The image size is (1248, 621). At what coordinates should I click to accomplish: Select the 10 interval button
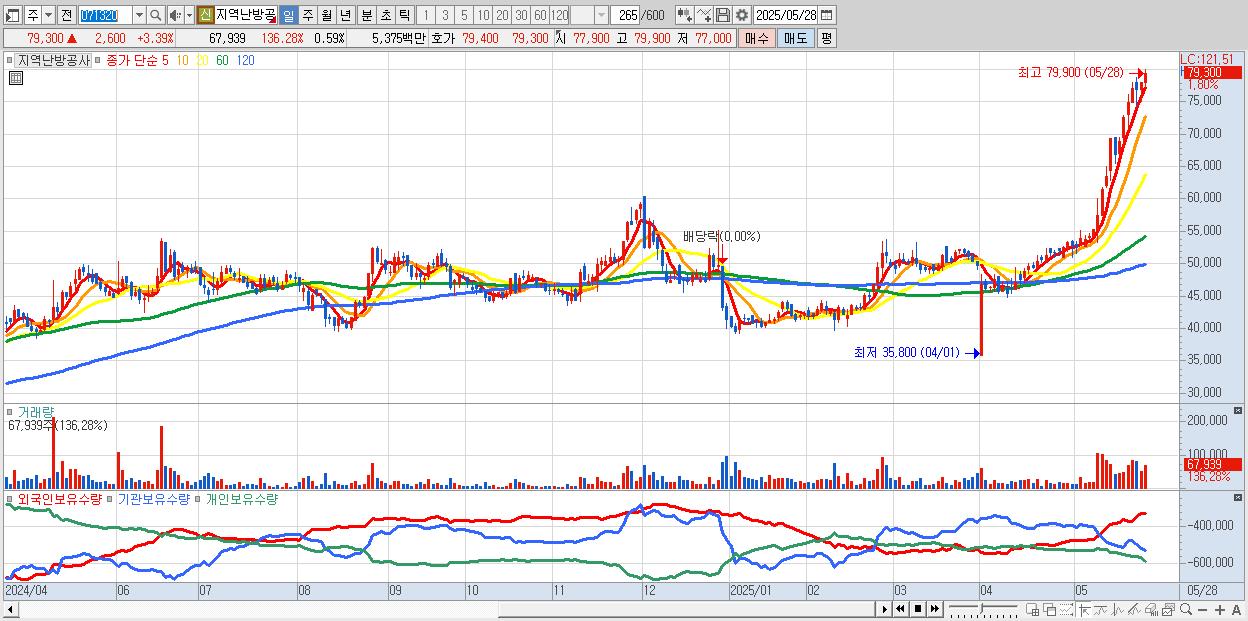(x=483, y=15)
